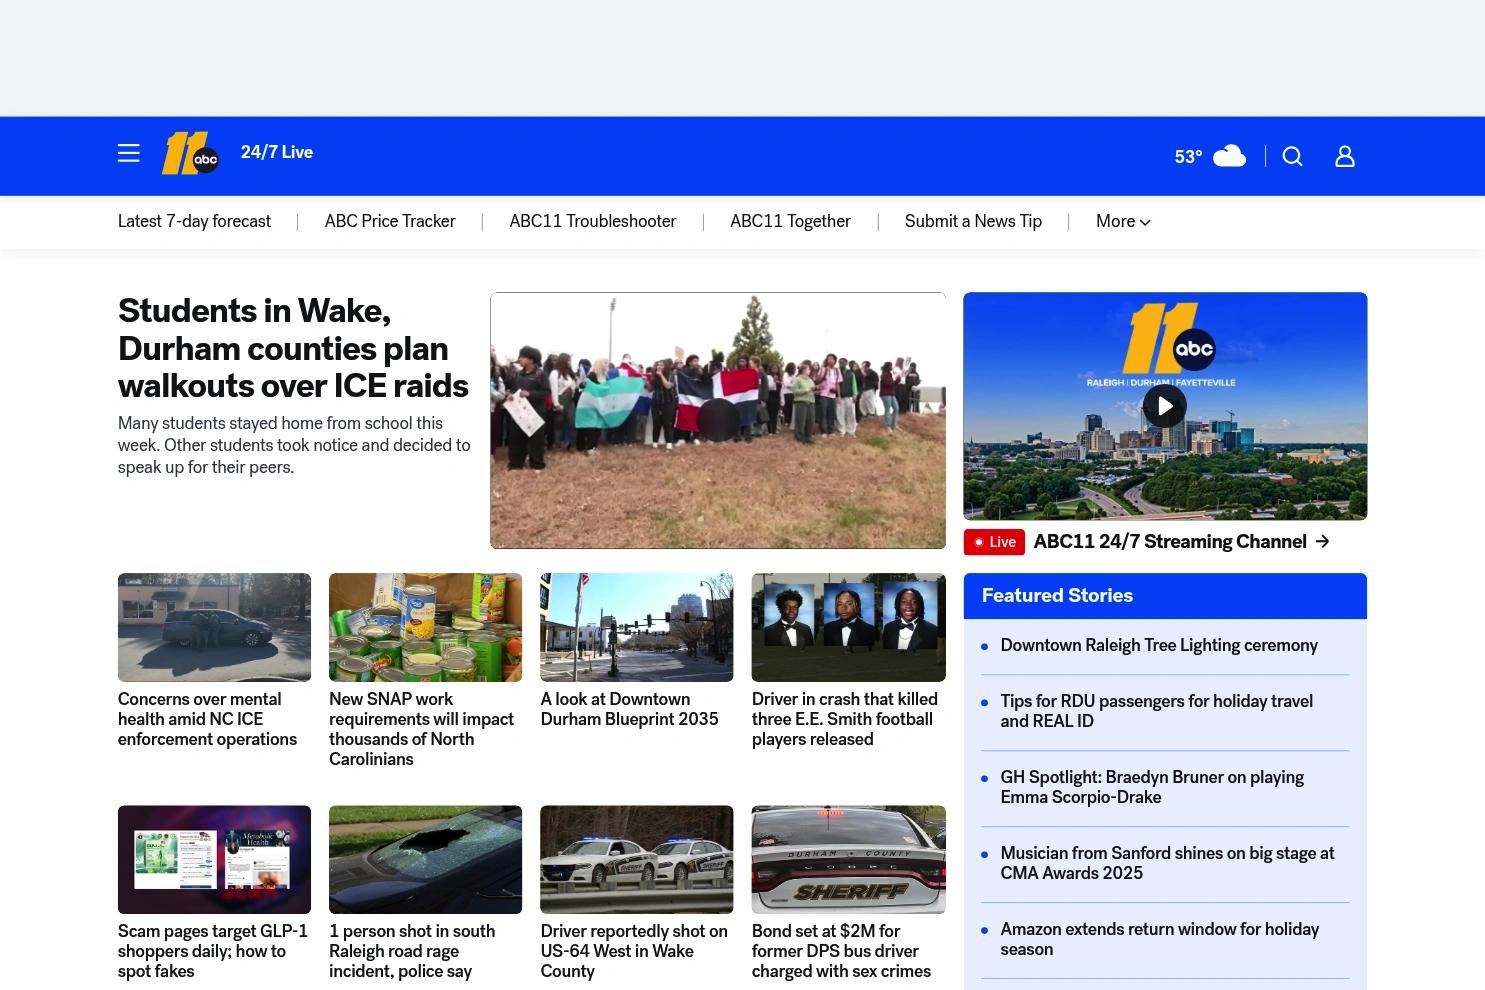Image resolution: width=1485 pixels, height=990 pixels.
Task: Open the 24/7 Live link
Action: point(277,152)
